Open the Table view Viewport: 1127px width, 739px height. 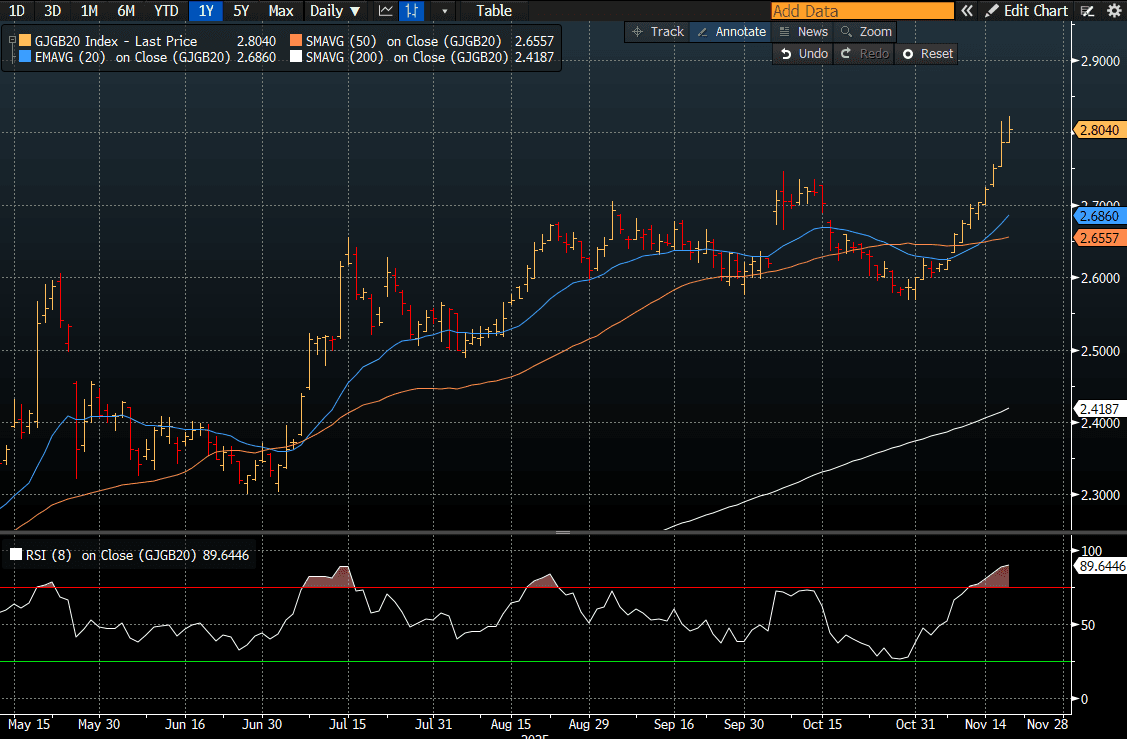(x=494, y=11)
